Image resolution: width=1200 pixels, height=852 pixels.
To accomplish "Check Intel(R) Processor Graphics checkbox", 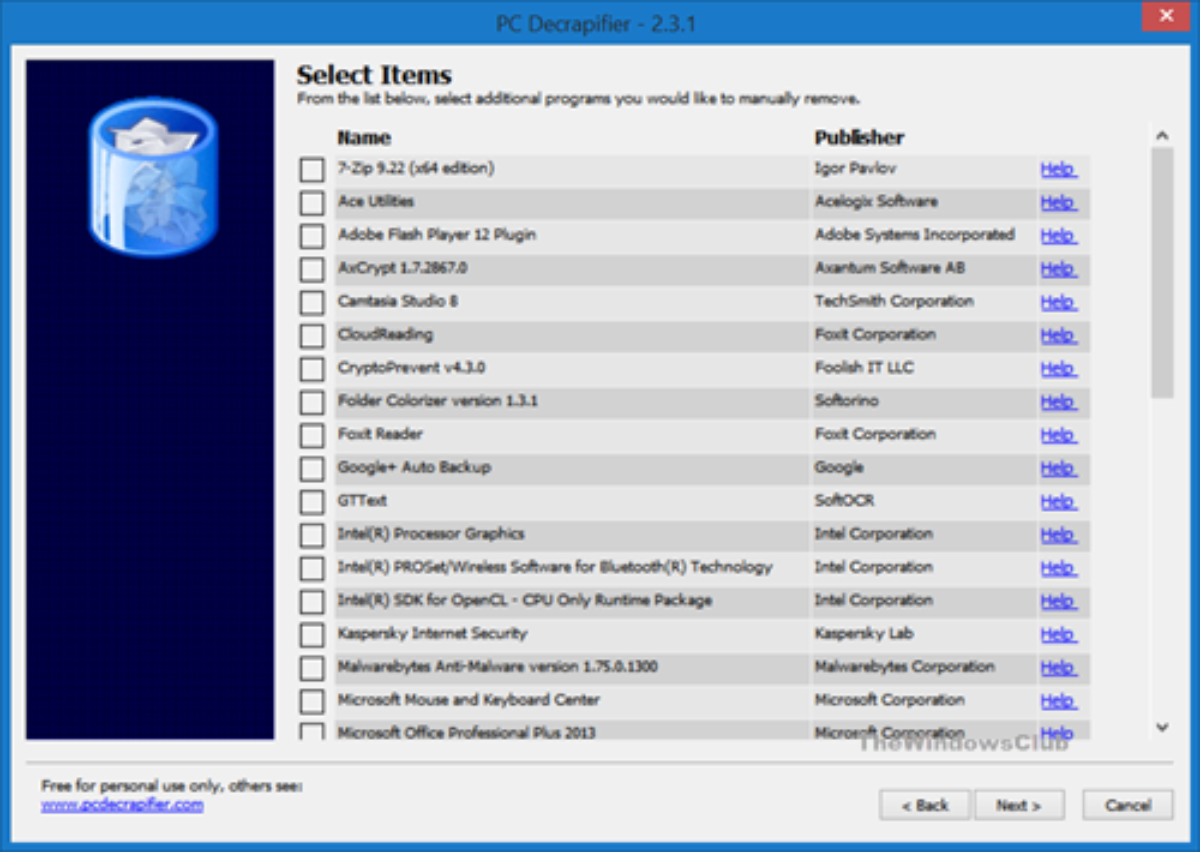I will click(312, 535).
